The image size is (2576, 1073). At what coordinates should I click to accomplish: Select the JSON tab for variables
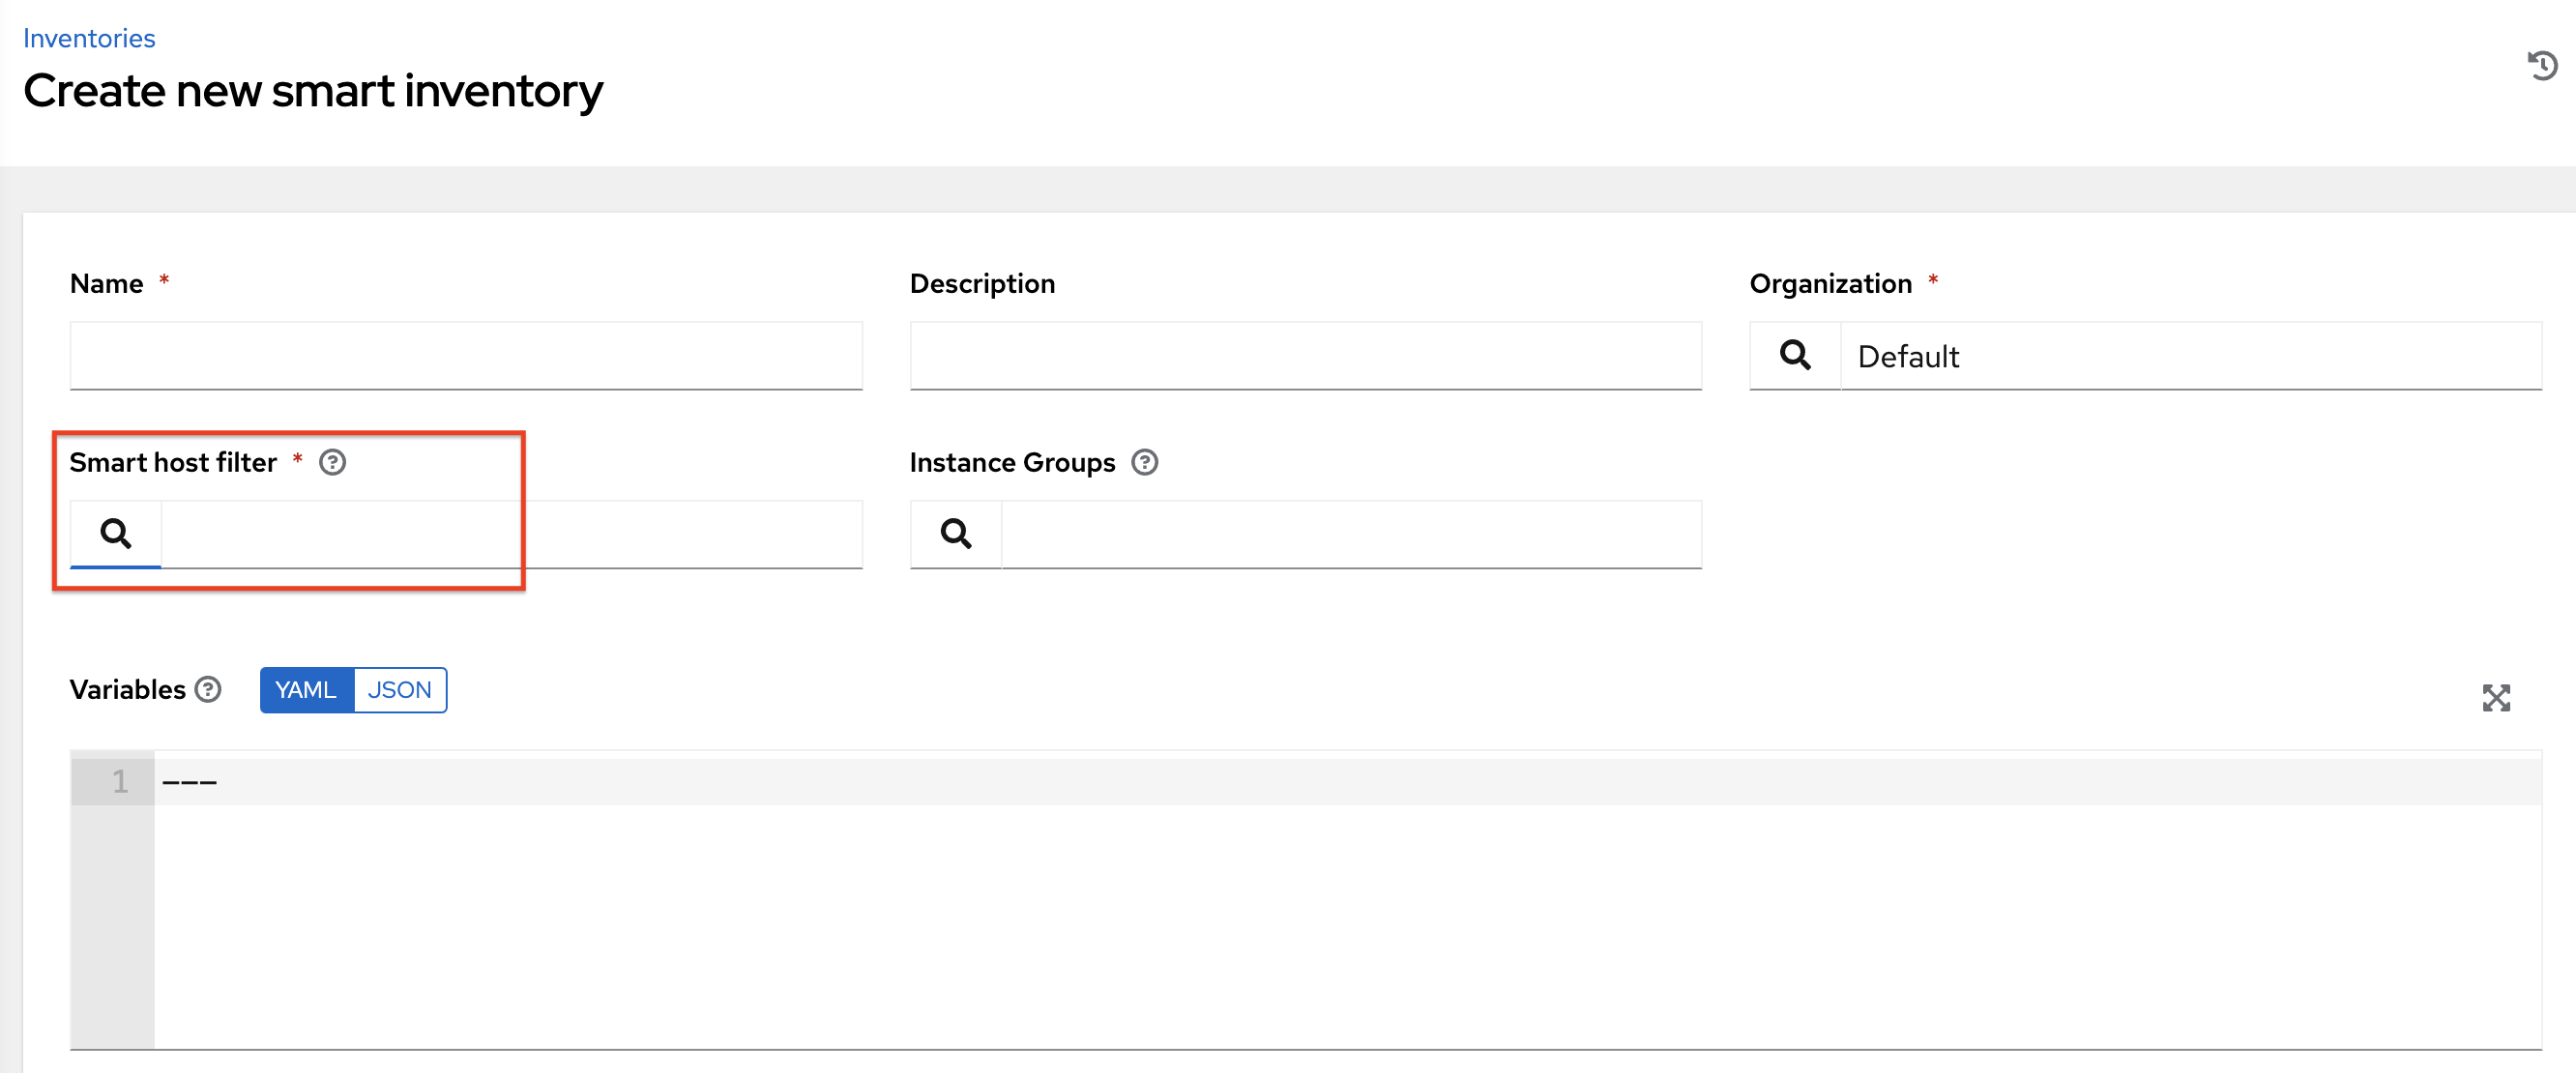[399, 689]
